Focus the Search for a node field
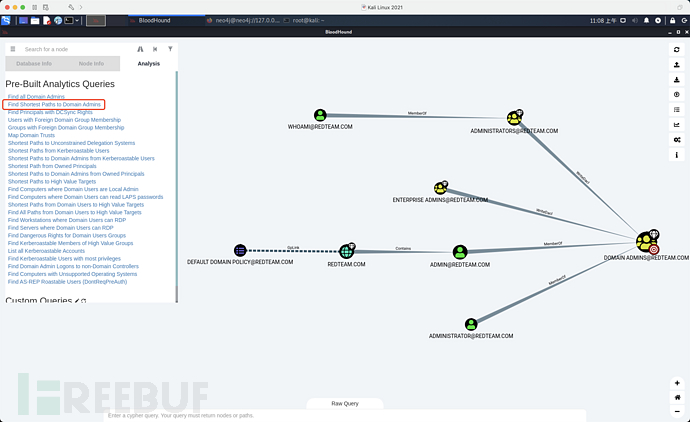The width and height of the screenshot is (690, 422). [77, 49]
